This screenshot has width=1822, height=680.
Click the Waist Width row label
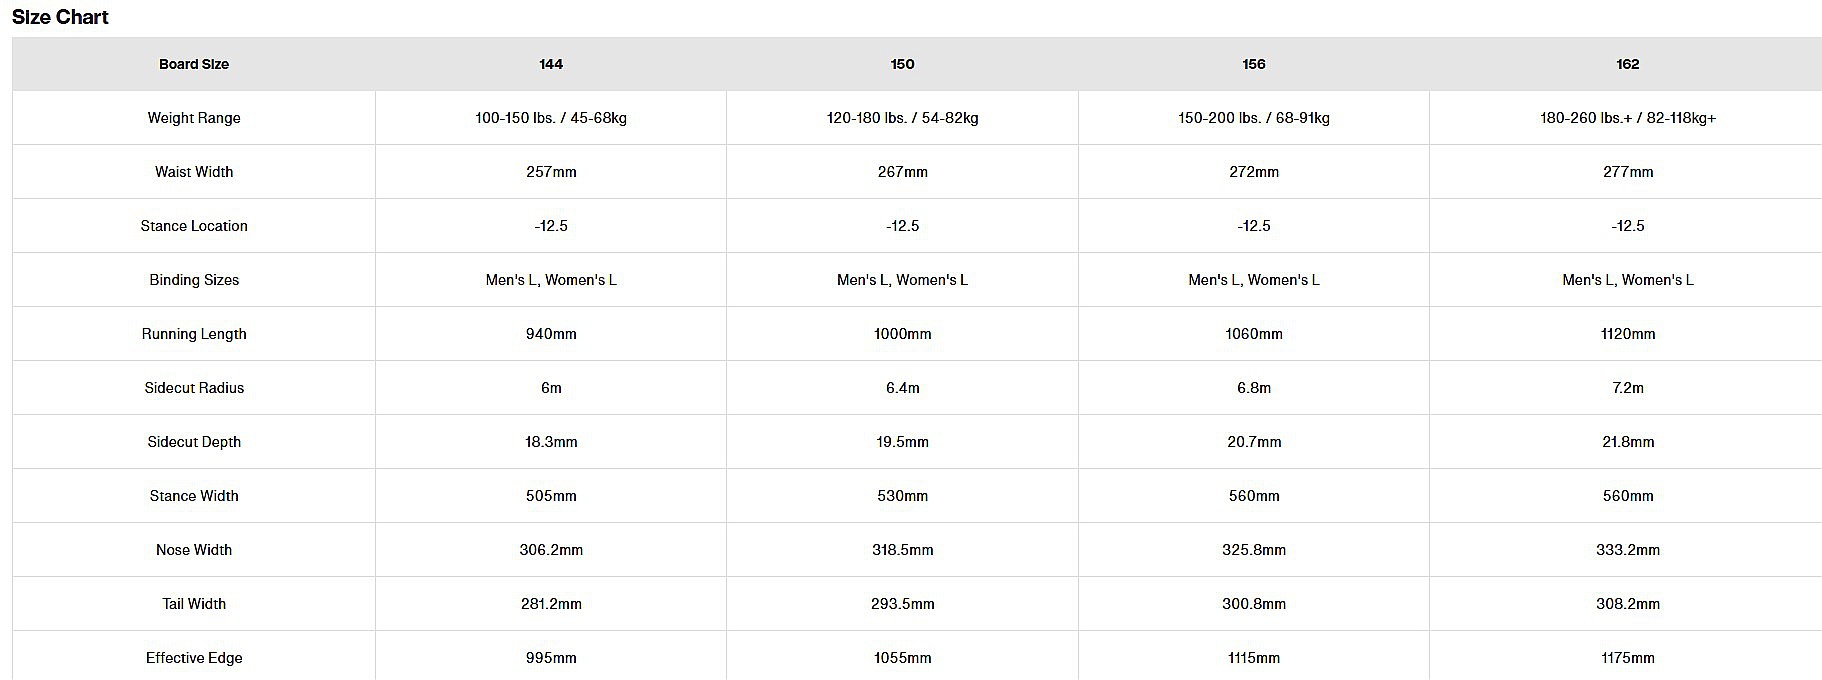click(x=194, y=172)
